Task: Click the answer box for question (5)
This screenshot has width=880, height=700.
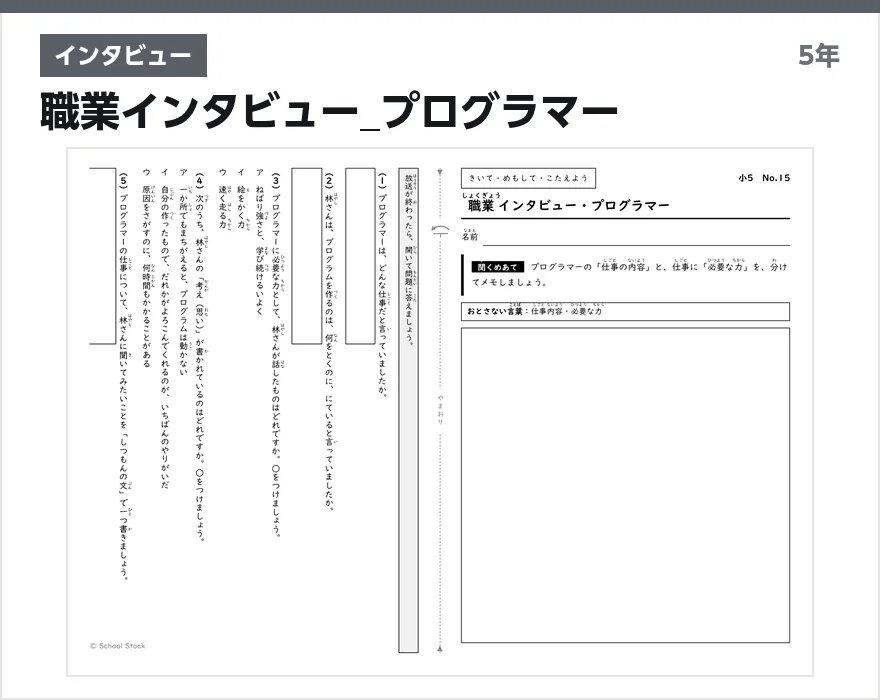Action: click(x=102, y=255)
